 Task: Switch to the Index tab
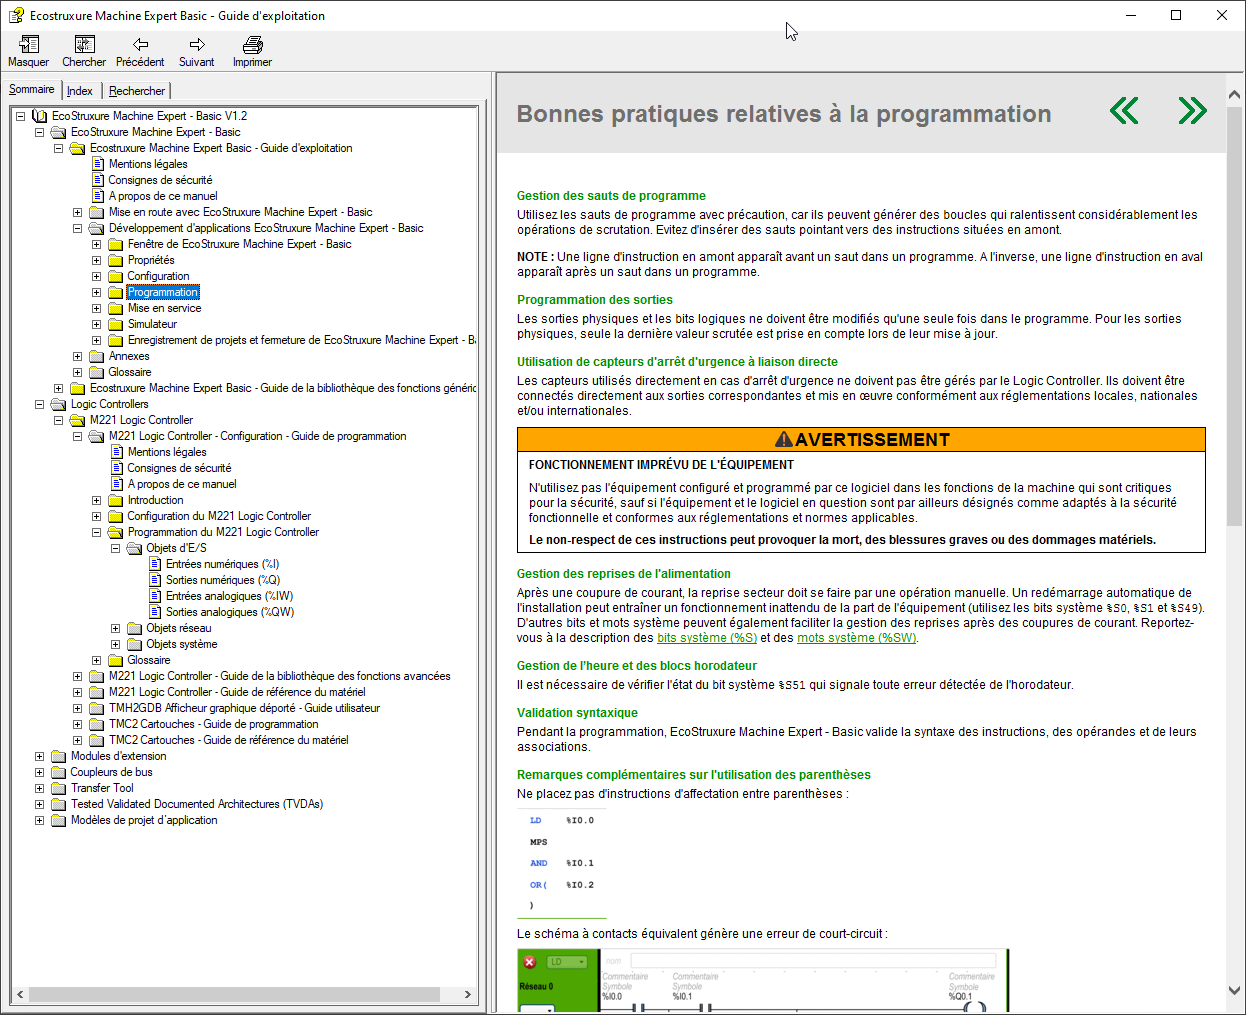80,91
